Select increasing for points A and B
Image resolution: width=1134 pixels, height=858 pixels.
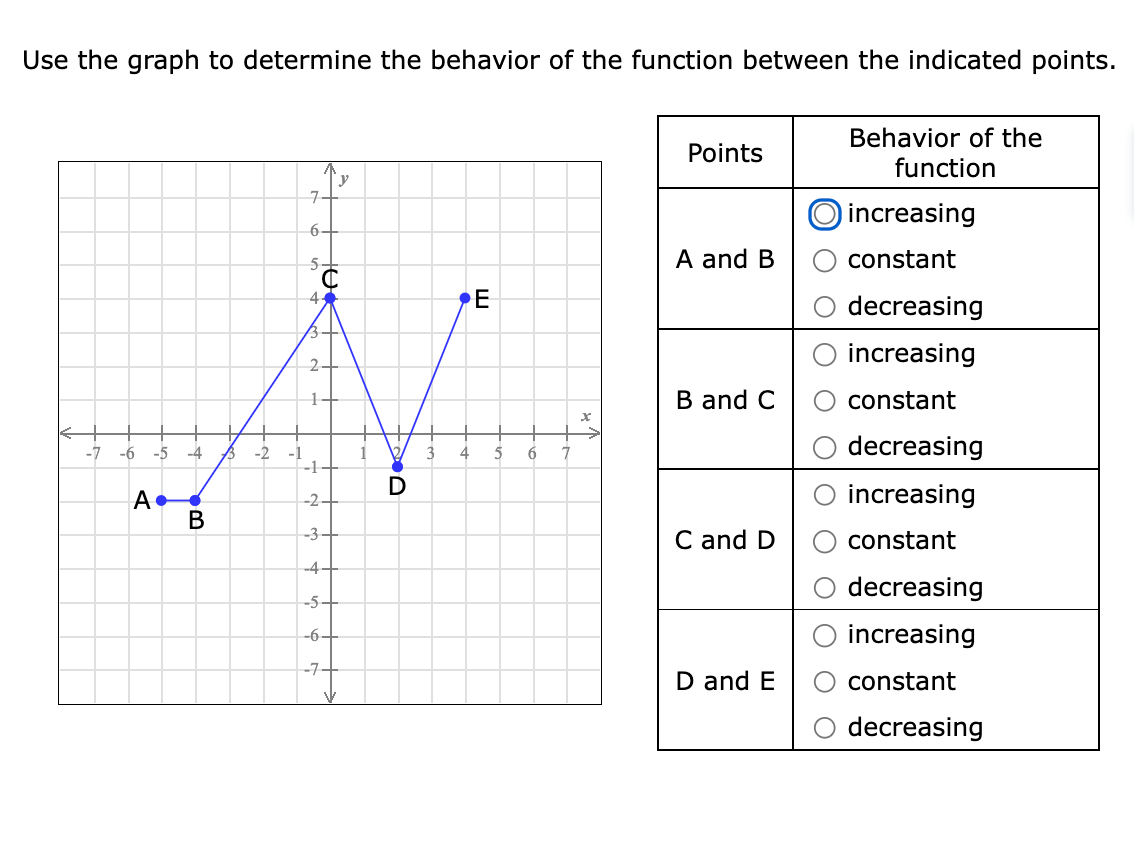[823, 213]
